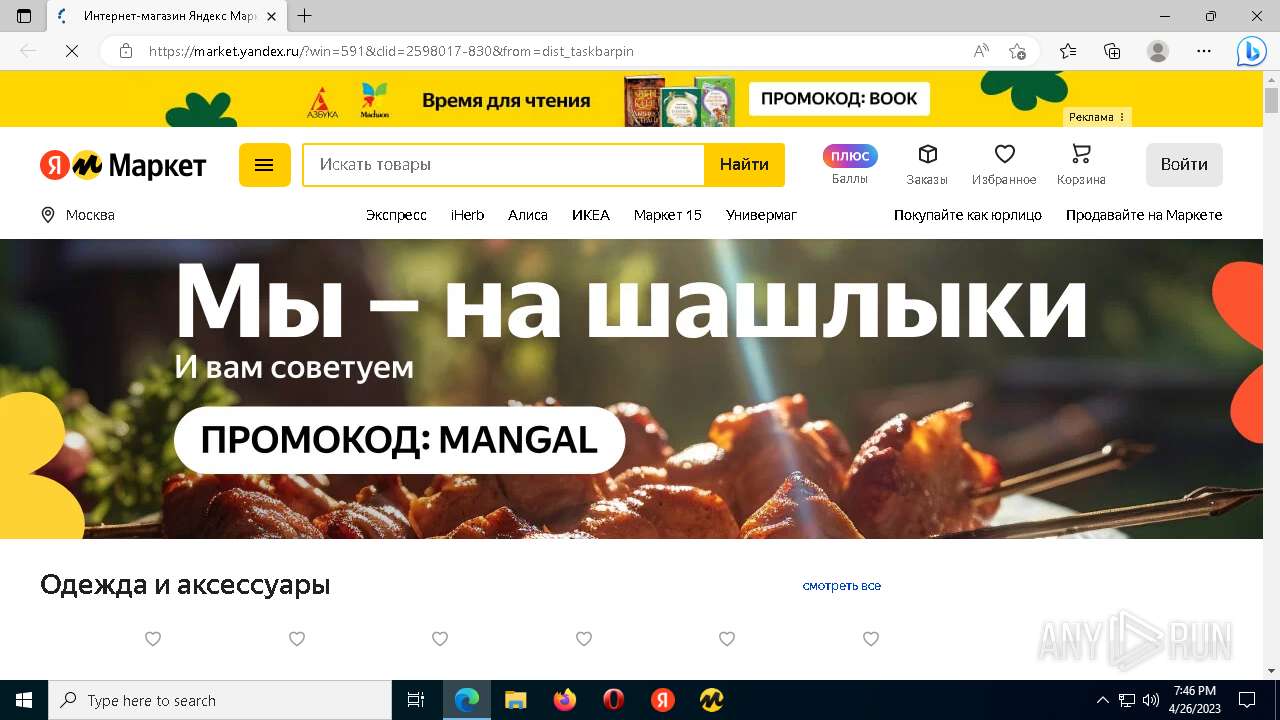Open Edge Settings and more menu
The image size is (1280, 720).
pos(1204,51)
